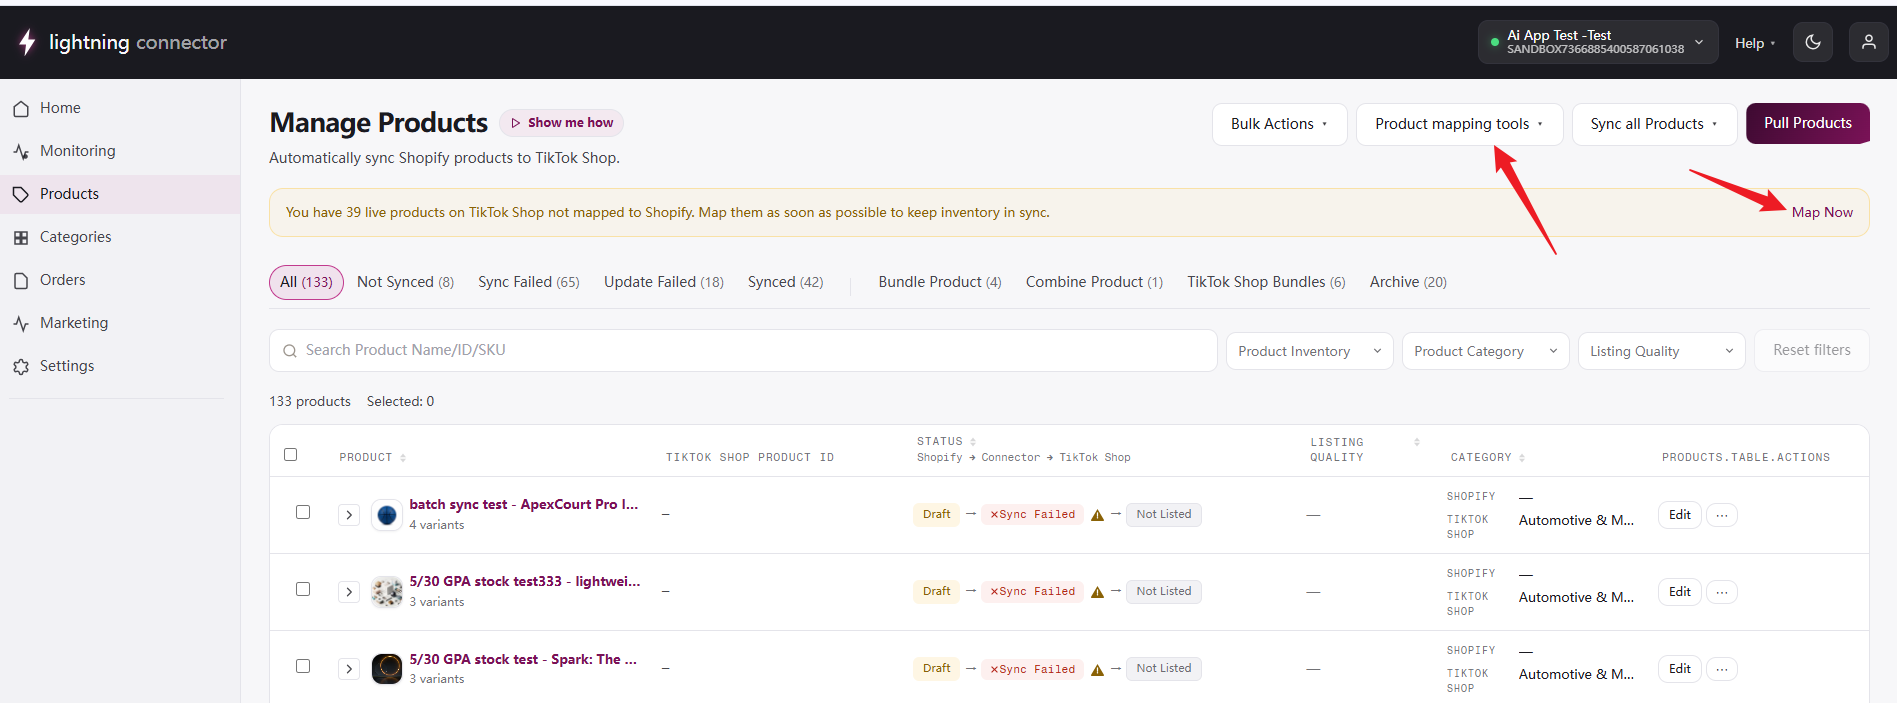Click the Pull Products button
1897x703 pixels.
click(1808, 123)
